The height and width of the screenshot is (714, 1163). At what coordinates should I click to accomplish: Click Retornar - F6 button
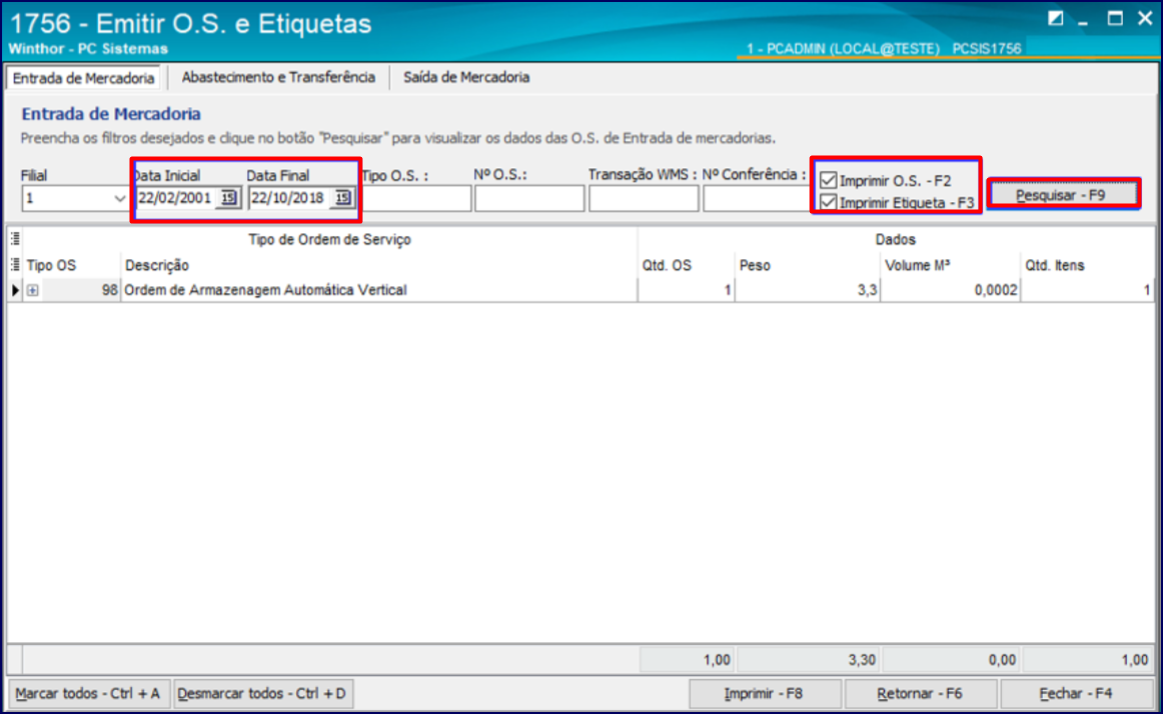(x=920, y=693)
